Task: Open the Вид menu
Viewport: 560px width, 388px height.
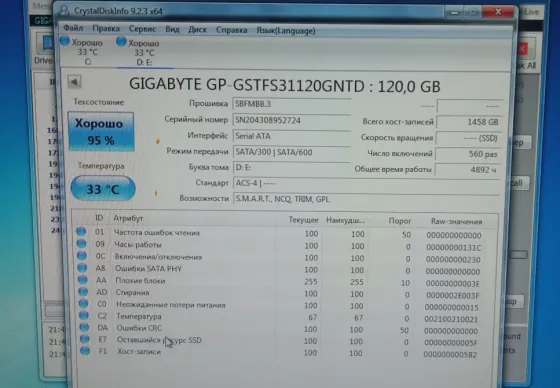Action: (x=172, y=29)
